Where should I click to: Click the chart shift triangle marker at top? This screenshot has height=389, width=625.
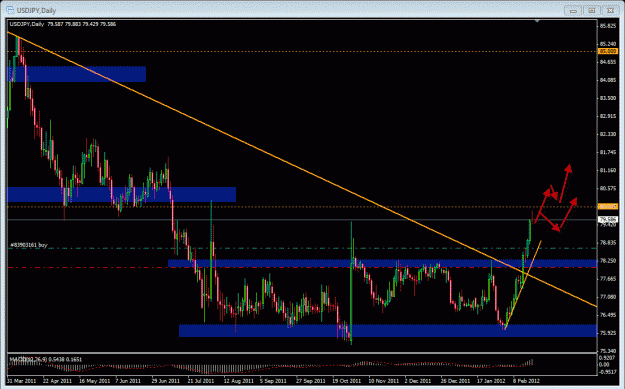(537, 20)
